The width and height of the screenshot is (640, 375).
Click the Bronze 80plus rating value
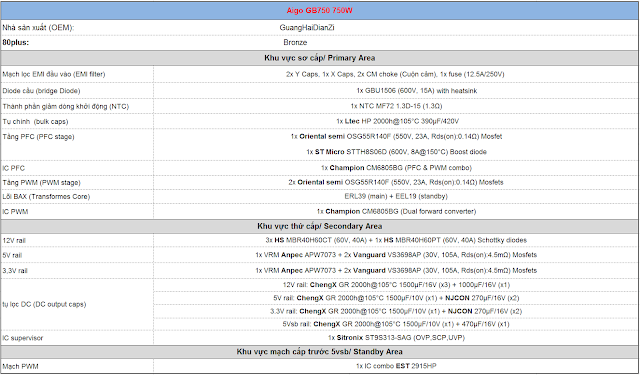(295, 42)
